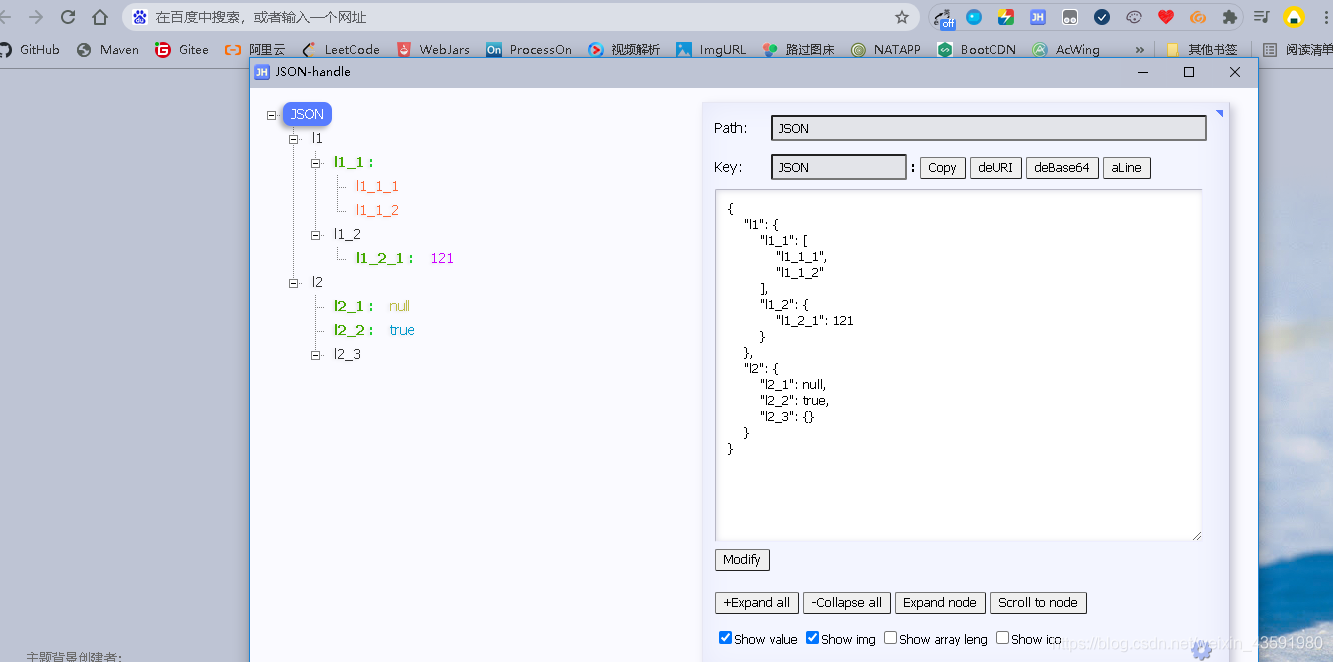Click the Path input field
The width and height of the screenshot is (1333, 662).
989,128
